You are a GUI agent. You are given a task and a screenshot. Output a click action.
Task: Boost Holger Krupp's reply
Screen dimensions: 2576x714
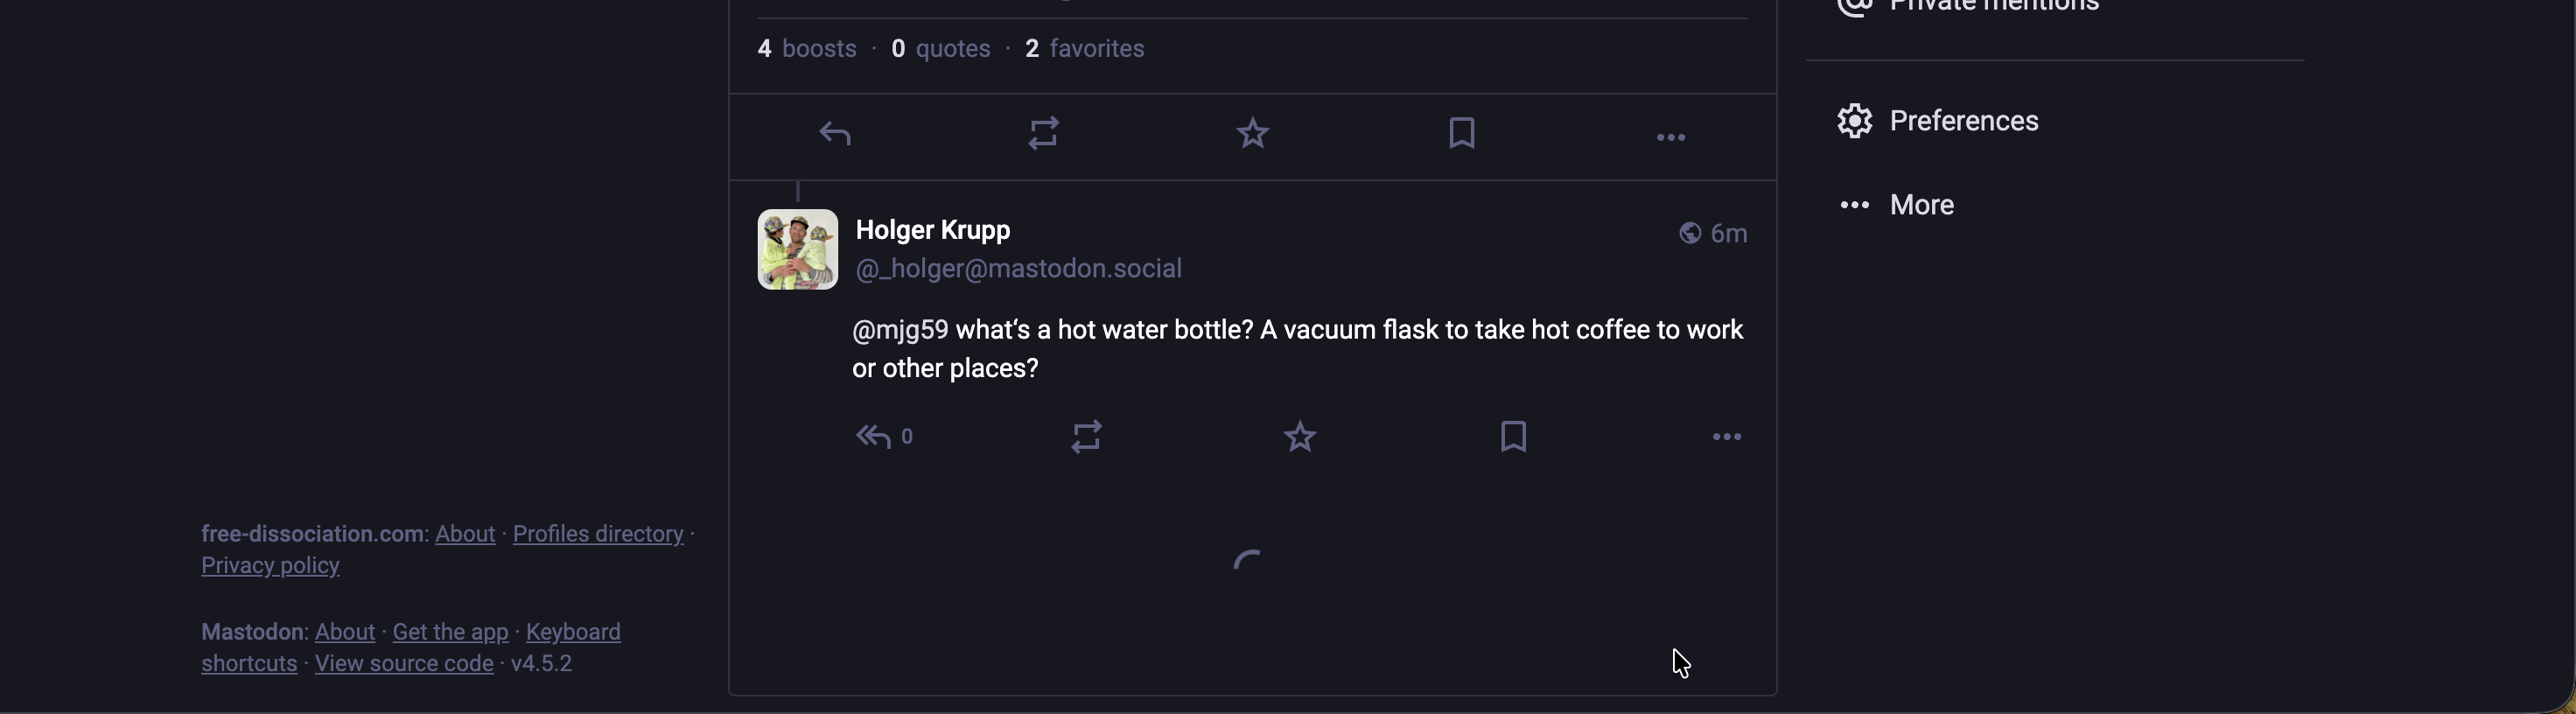coord(1087,438)
